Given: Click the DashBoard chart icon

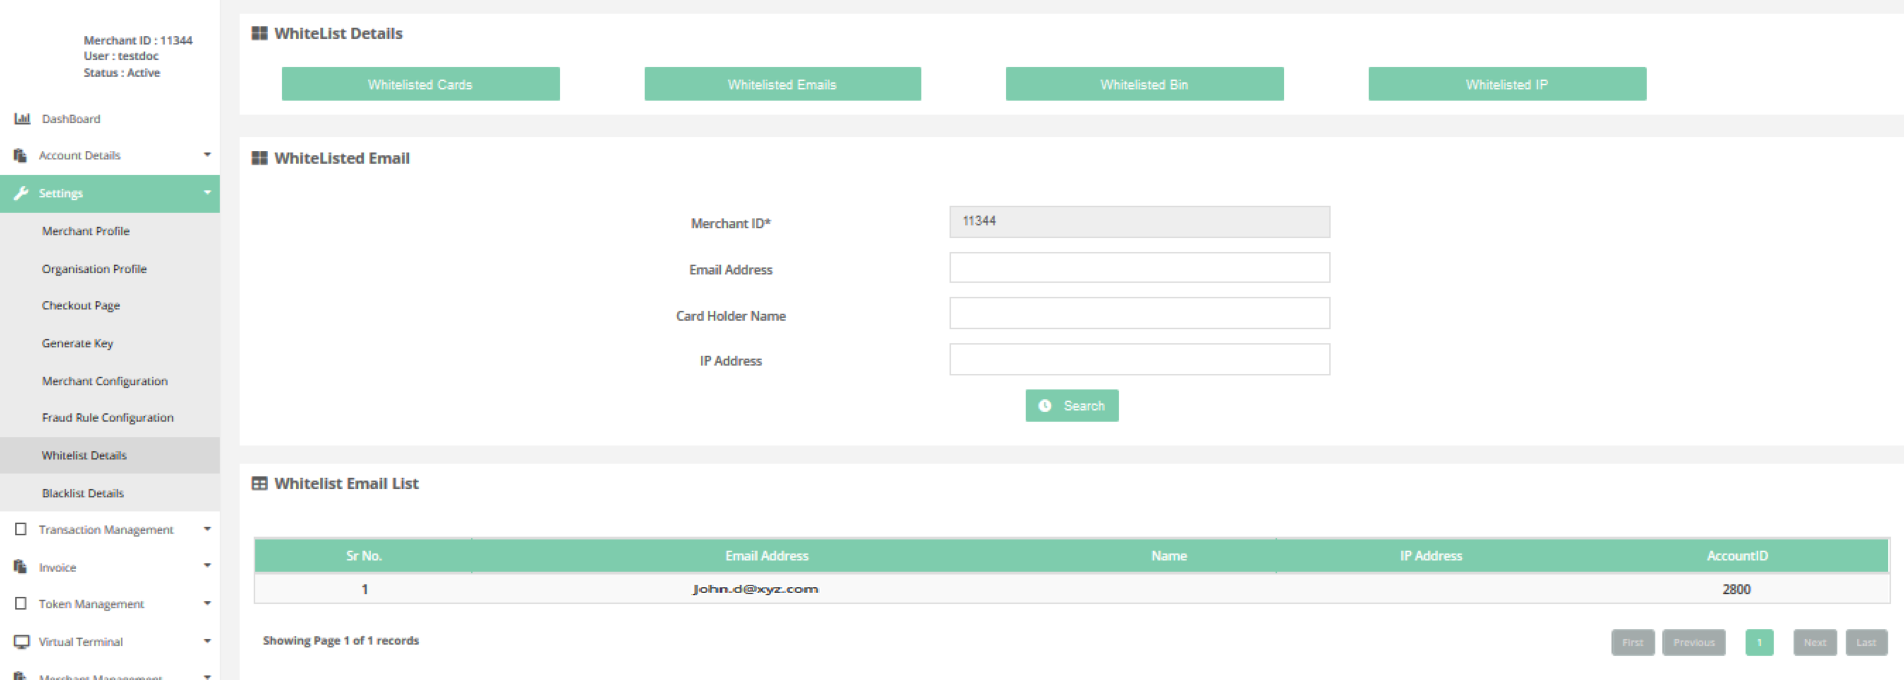Looking at the screenshot, I should (22, 119).
